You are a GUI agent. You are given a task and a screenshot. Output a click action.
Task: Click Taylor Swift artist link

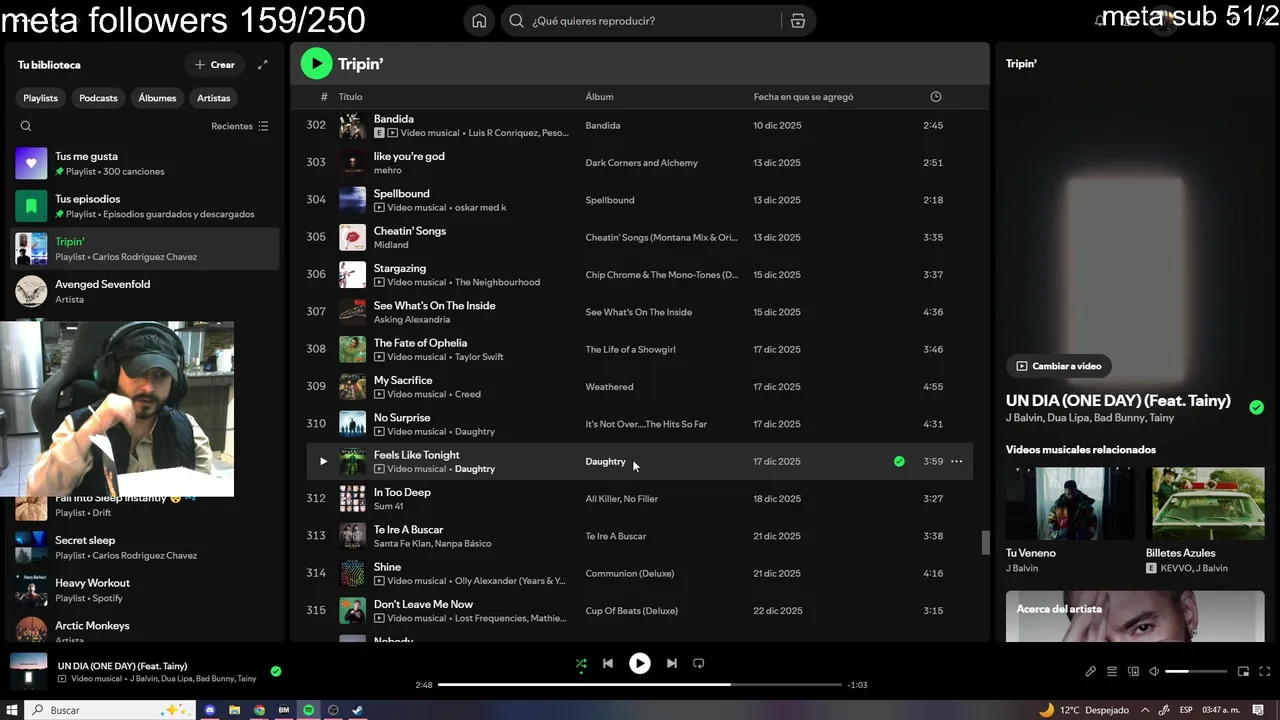tap(479, 357)
